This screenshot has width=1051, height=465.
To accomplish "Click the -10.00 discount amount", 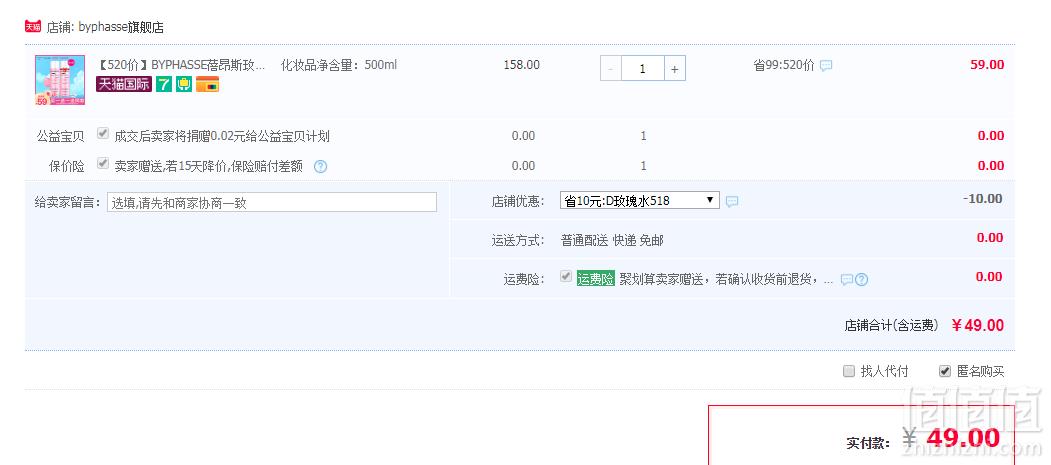I will click(982, 199).
